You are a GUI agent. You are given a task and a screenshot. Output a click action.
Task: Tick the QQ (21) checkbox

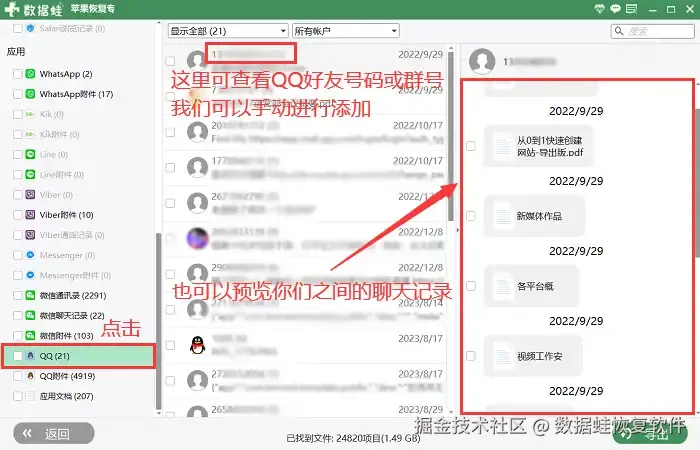pyautogui.click(x=18, y=356)
